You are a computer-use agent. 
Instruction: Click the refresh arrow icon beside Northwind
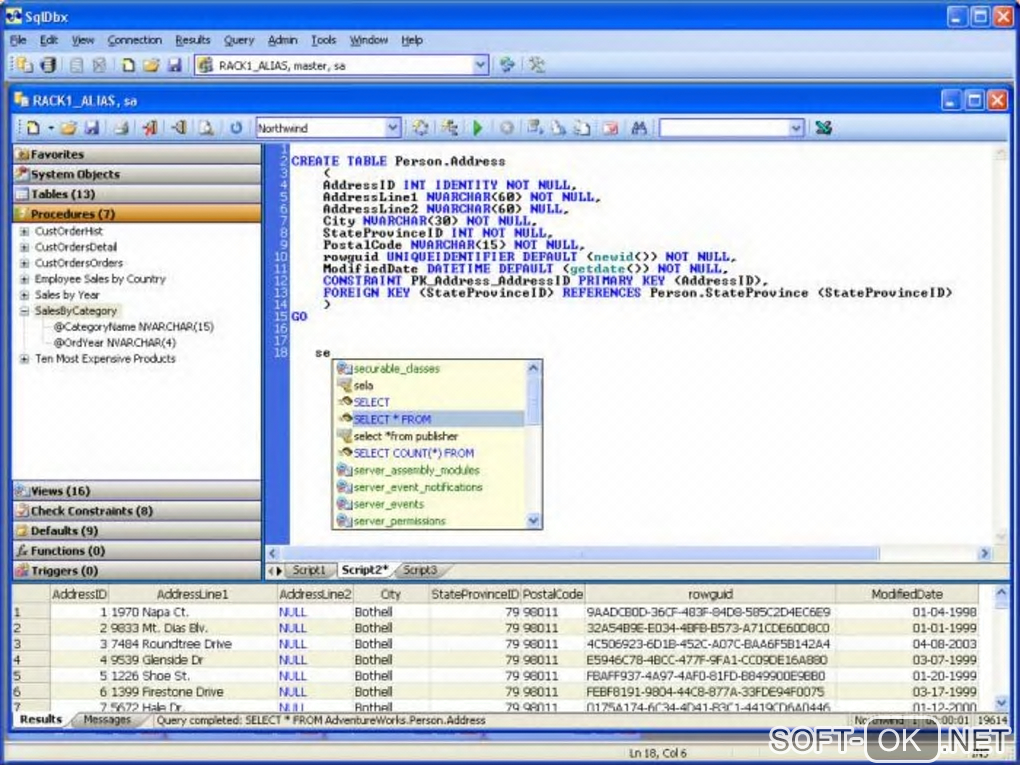coord(236,128)
